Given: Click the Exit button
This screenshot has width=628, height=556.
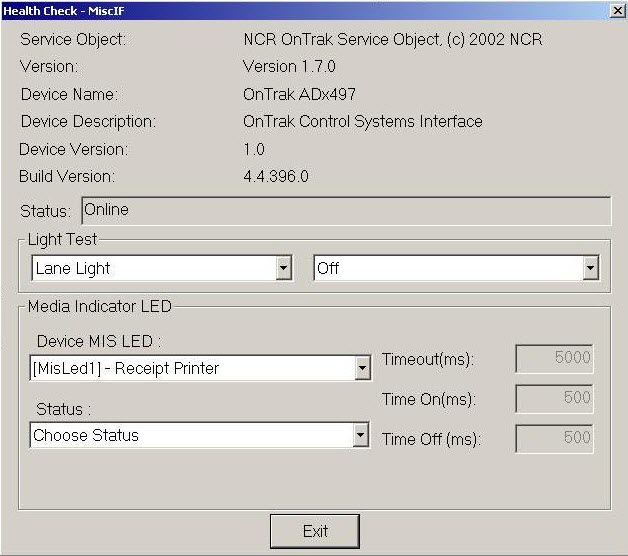Looking at the screenshot, I should [315, 531].
